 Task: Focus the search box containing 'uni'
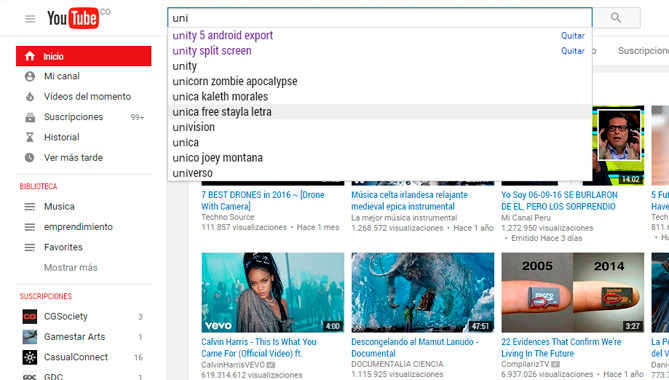click(380, 18)
